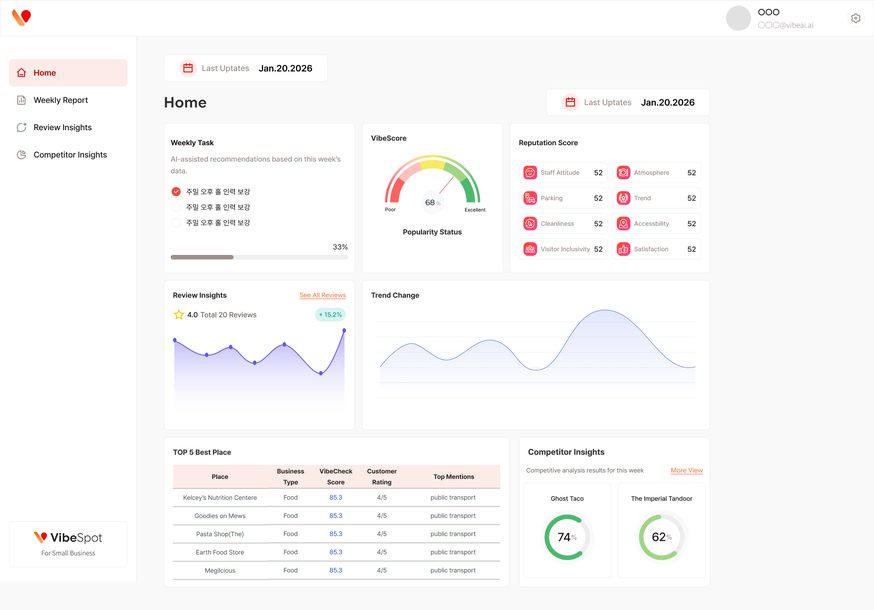This screenshot has height=610, width=874.
Task: Click Food type in Earth Food Store row
Action: click(x=290, y=552)
